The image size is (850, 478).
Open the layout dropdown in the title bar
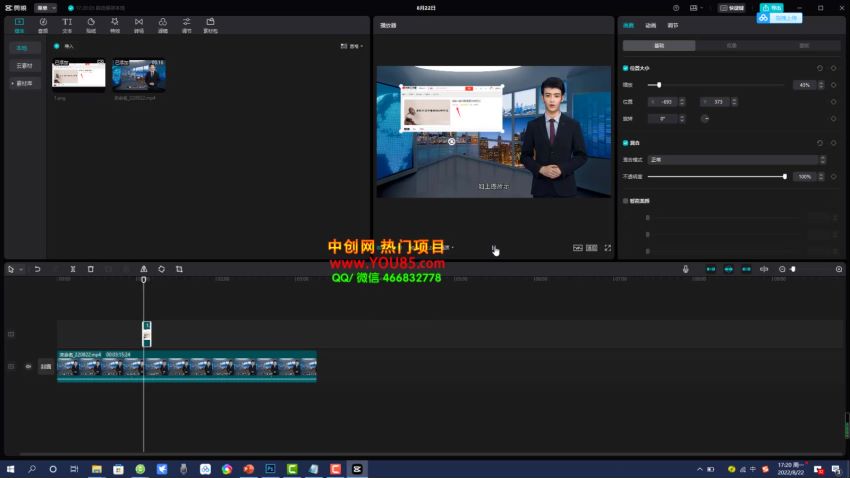point(696,8)
